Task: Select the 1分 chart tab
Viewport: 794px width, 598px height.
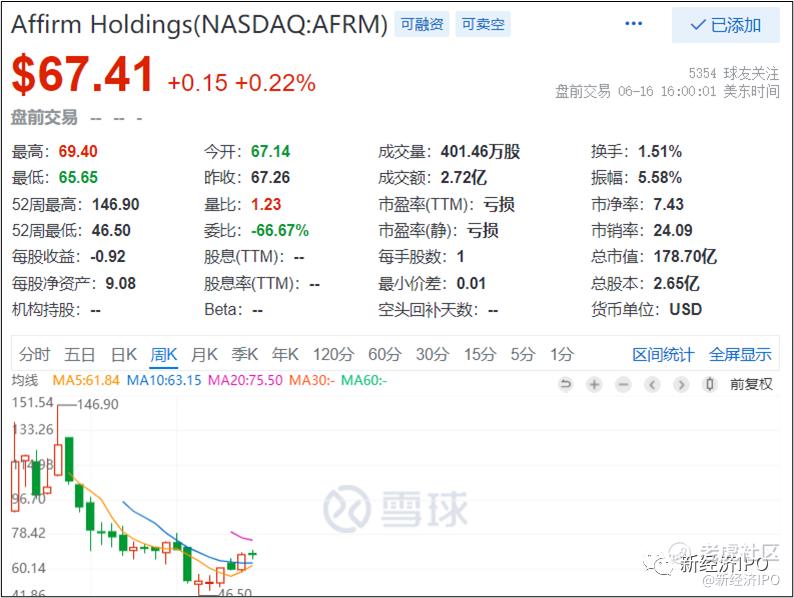Action: pyautogui.click(x=562, y=354)
